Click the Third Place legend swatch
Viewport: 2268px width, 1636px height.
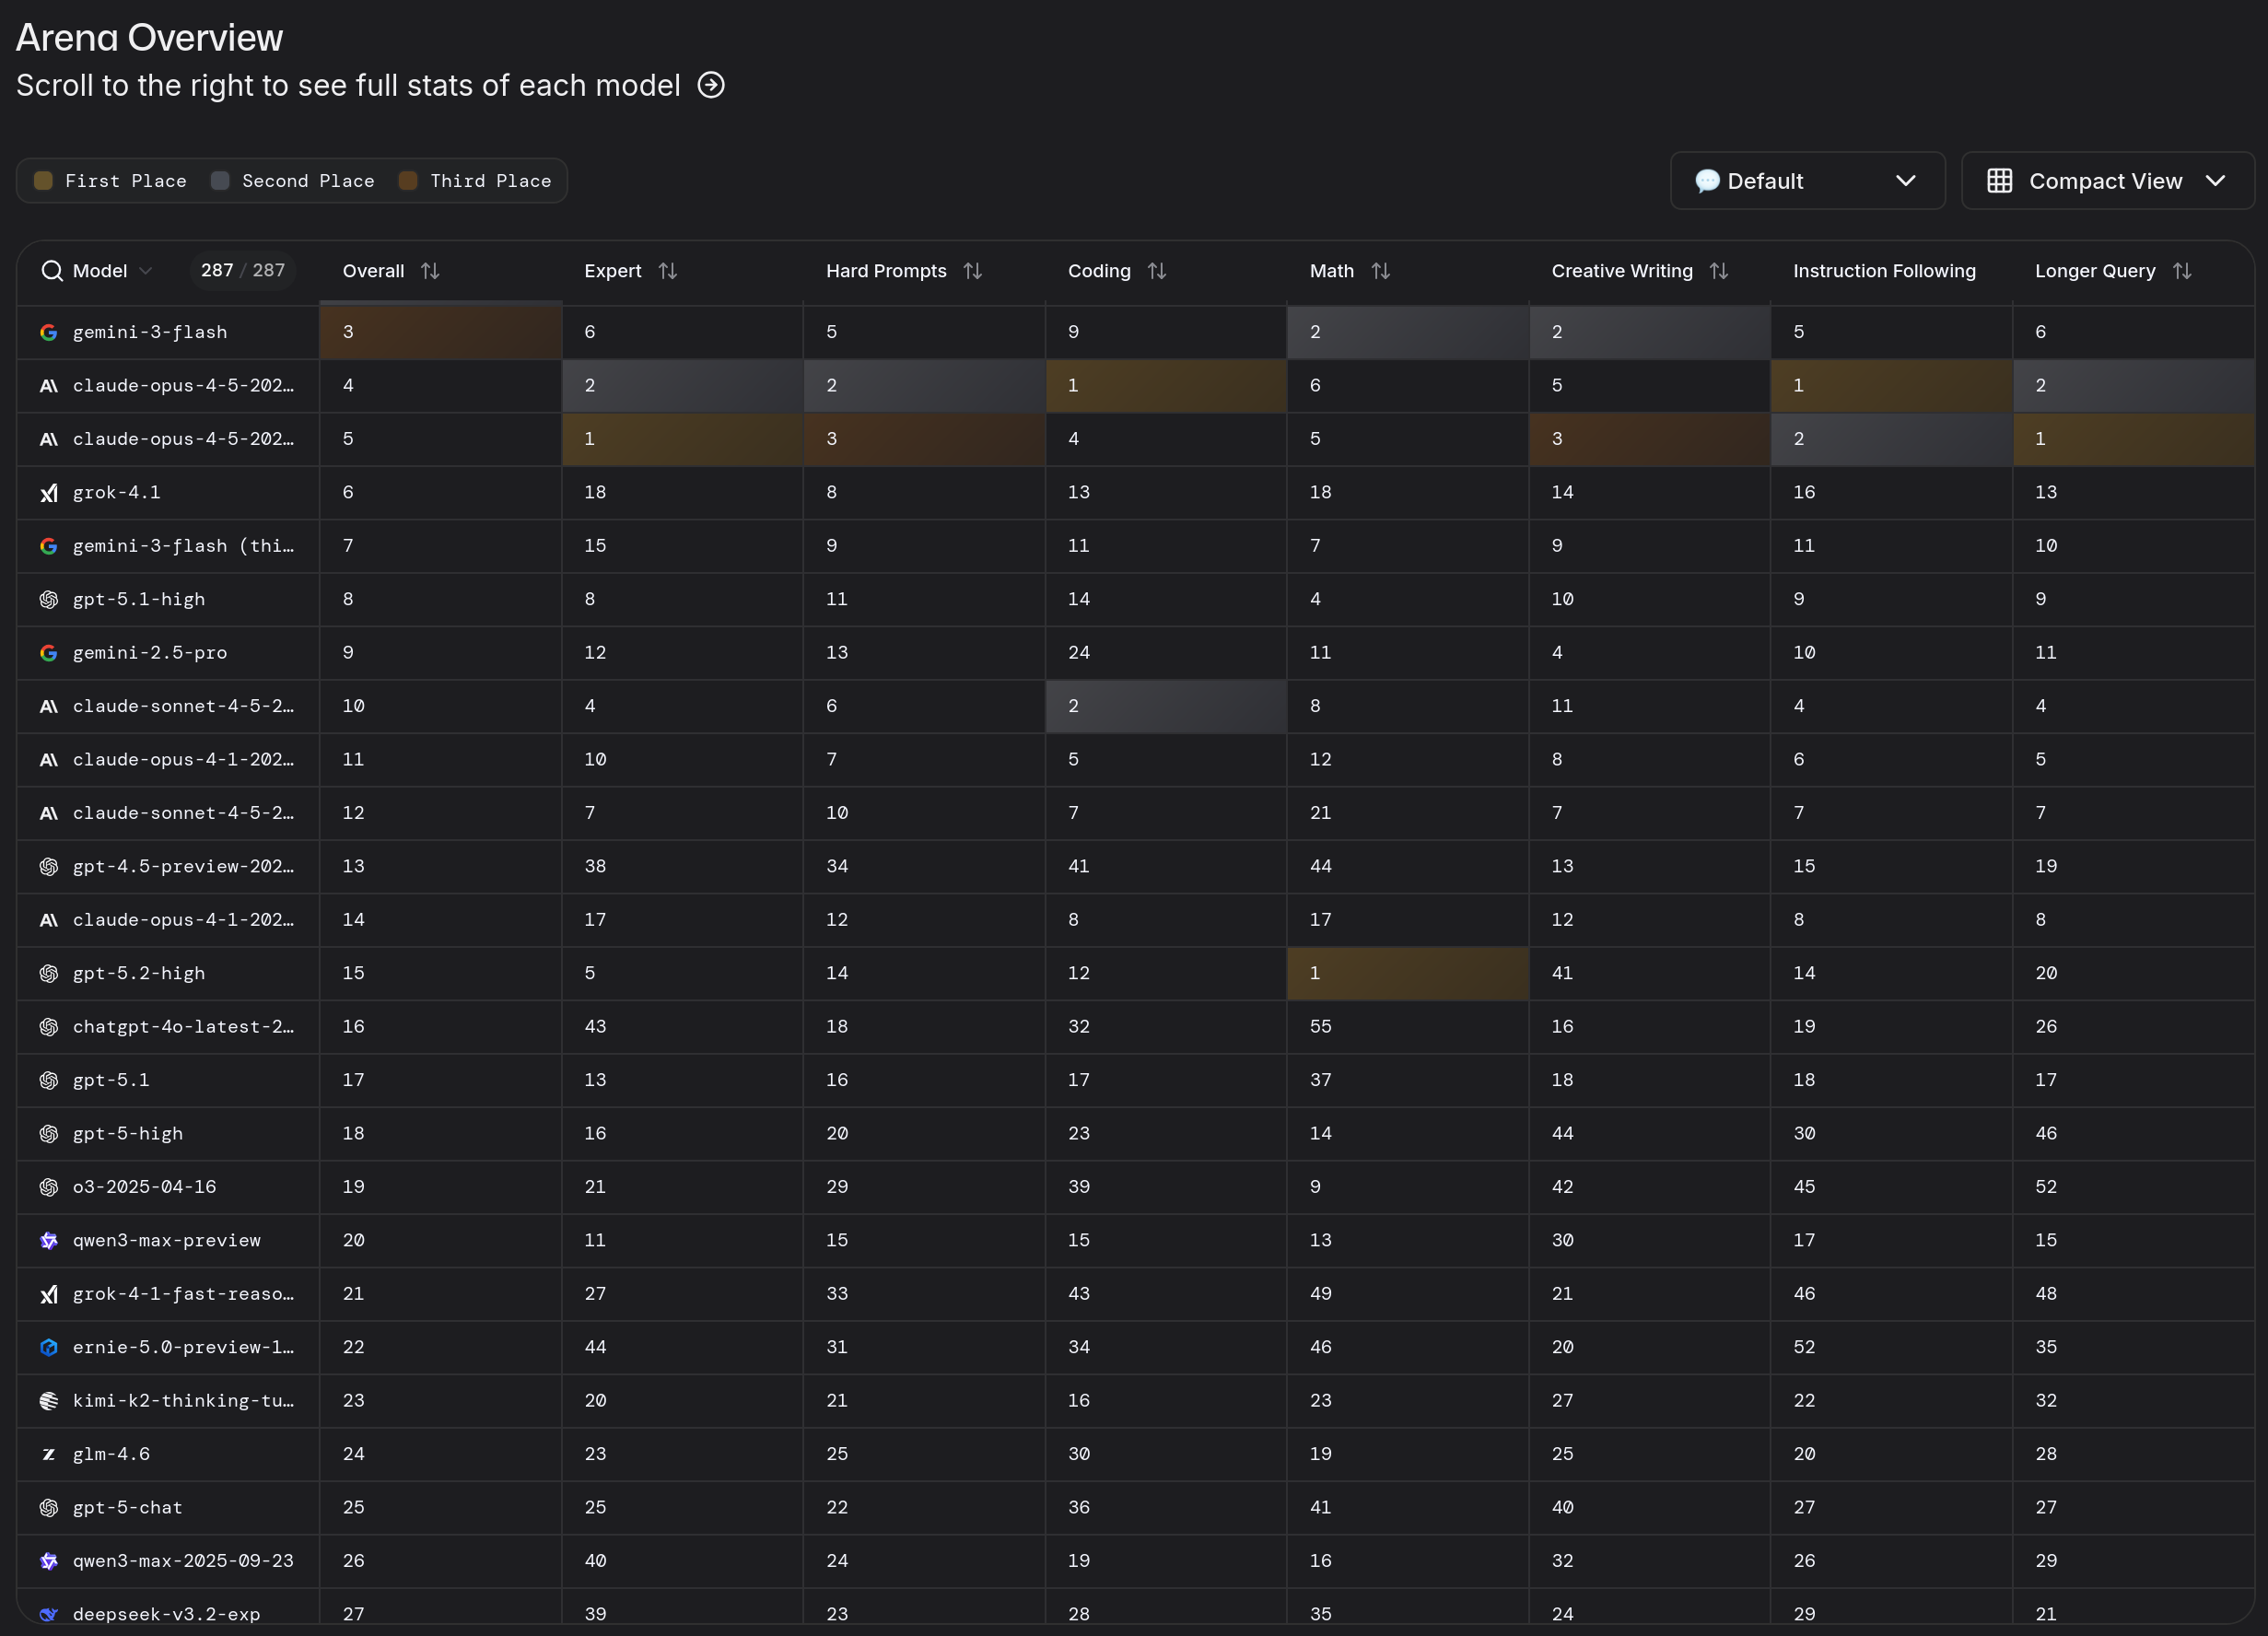408,181
